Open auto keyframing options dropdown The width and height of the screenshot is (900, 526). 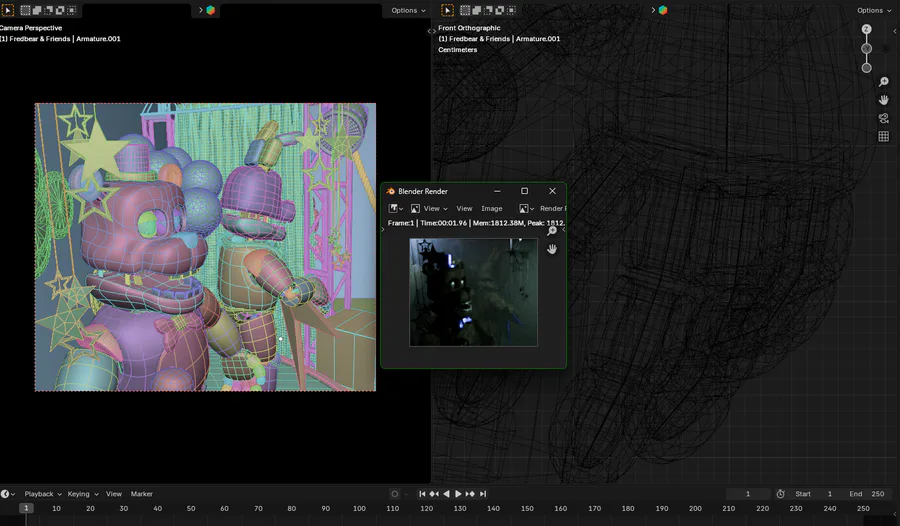point(406,494)
